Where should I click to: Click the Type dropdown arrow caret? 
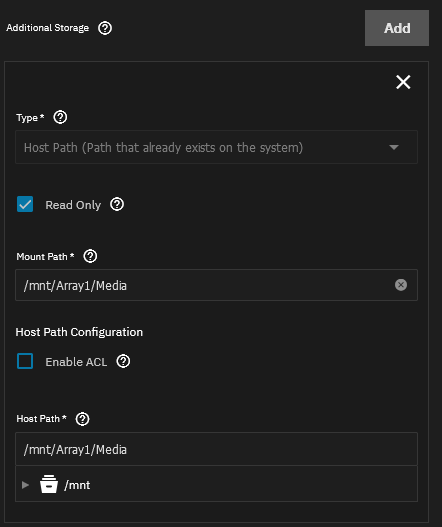tap(394, 147)
